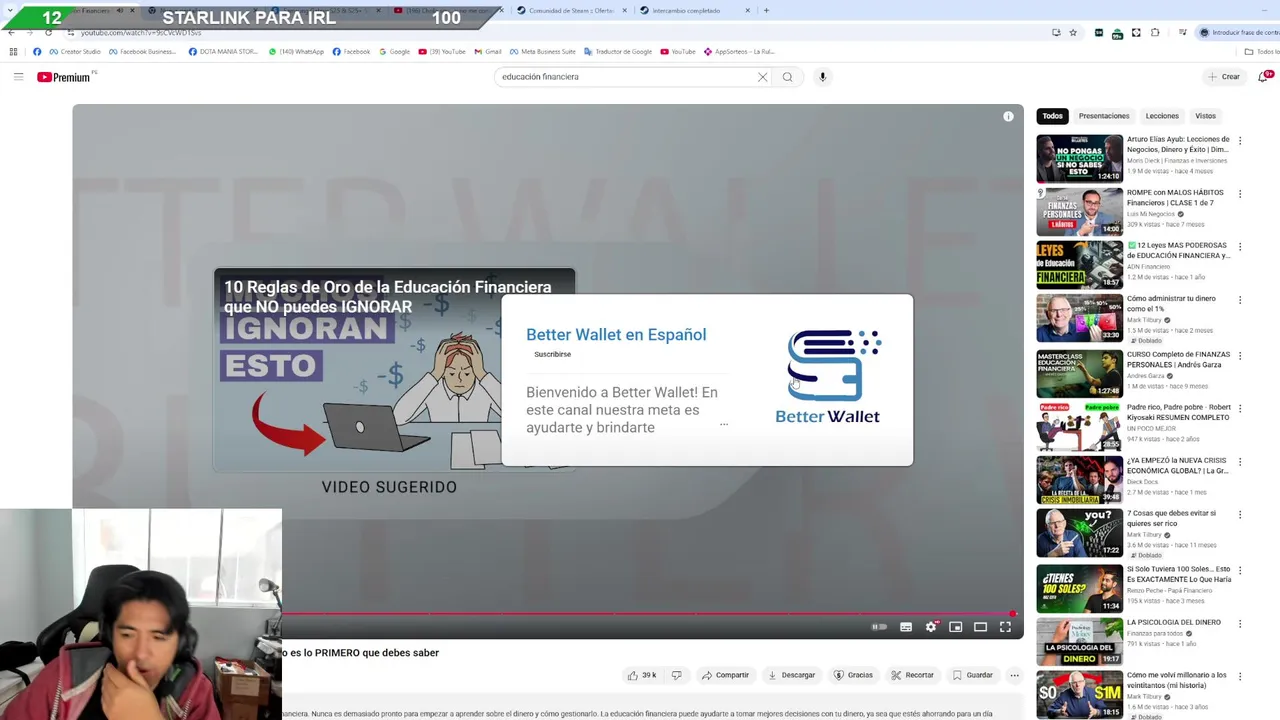Open options for 'CURSO Completo de FINANZAS' video
The image size is (1280, 720).
click(x=1240, y=355)
